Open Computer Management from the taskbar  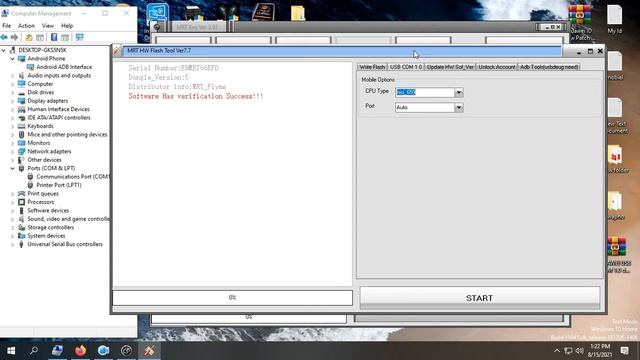[x=58, y=351]
